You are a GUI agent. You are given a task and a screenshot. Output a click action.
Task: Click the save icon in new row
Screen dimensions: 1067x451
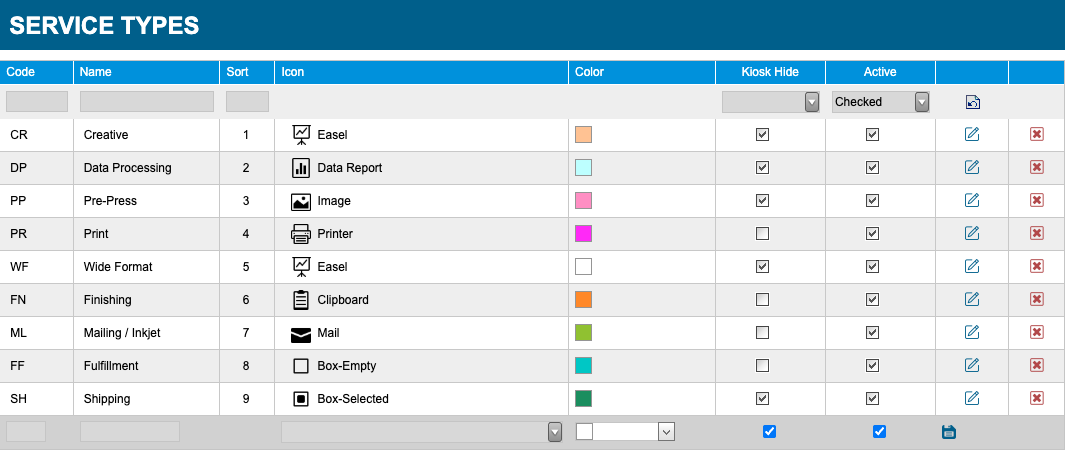click(949, 431)
